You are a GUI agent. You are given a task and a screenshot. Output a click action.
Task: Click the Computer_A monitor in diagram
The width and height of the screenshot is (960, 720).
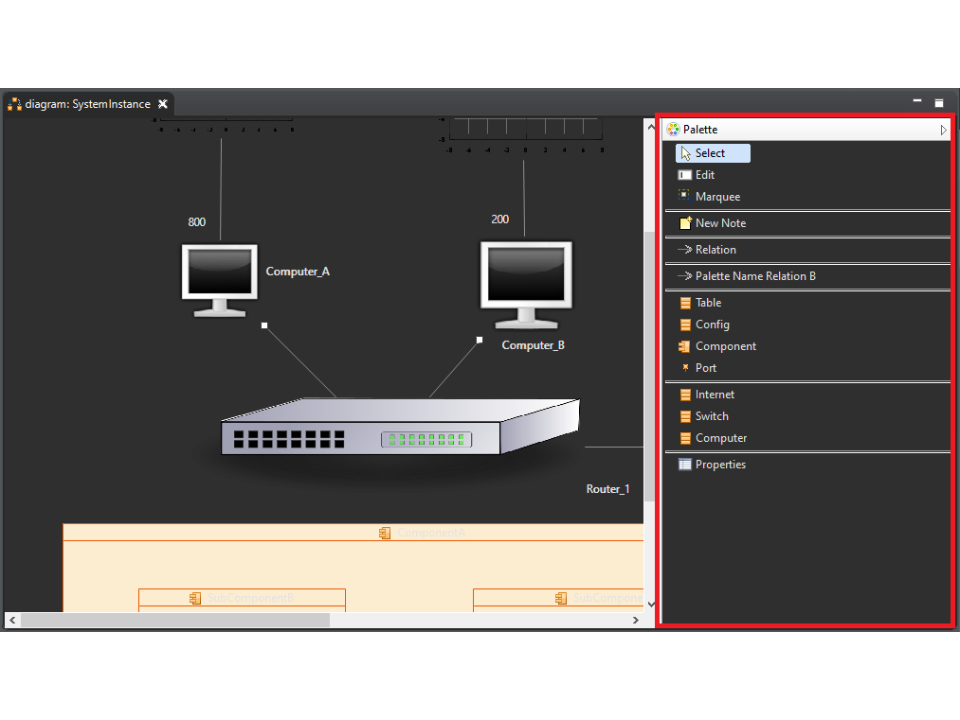pos(219,278)
